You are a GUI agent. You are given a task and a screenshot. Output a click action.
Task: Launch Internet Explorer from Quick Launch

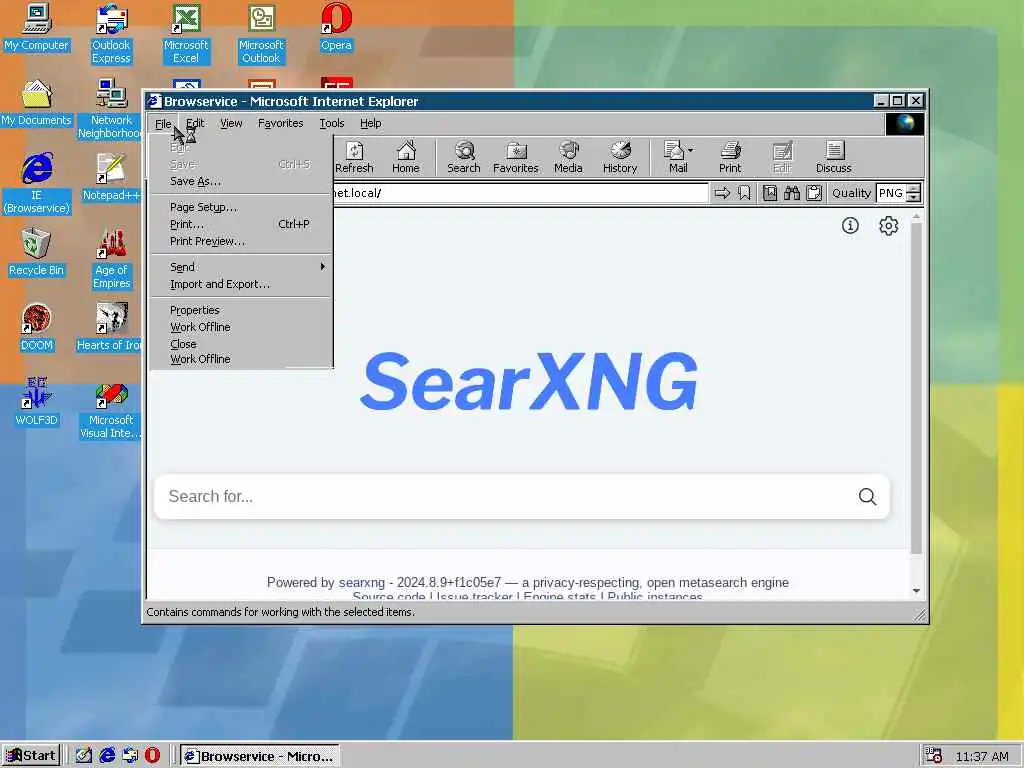tap(107, 756)
